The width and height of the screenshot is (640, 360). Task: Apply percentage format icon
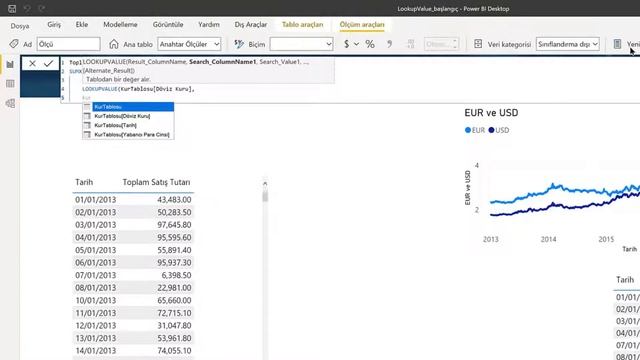click(370, 44)
